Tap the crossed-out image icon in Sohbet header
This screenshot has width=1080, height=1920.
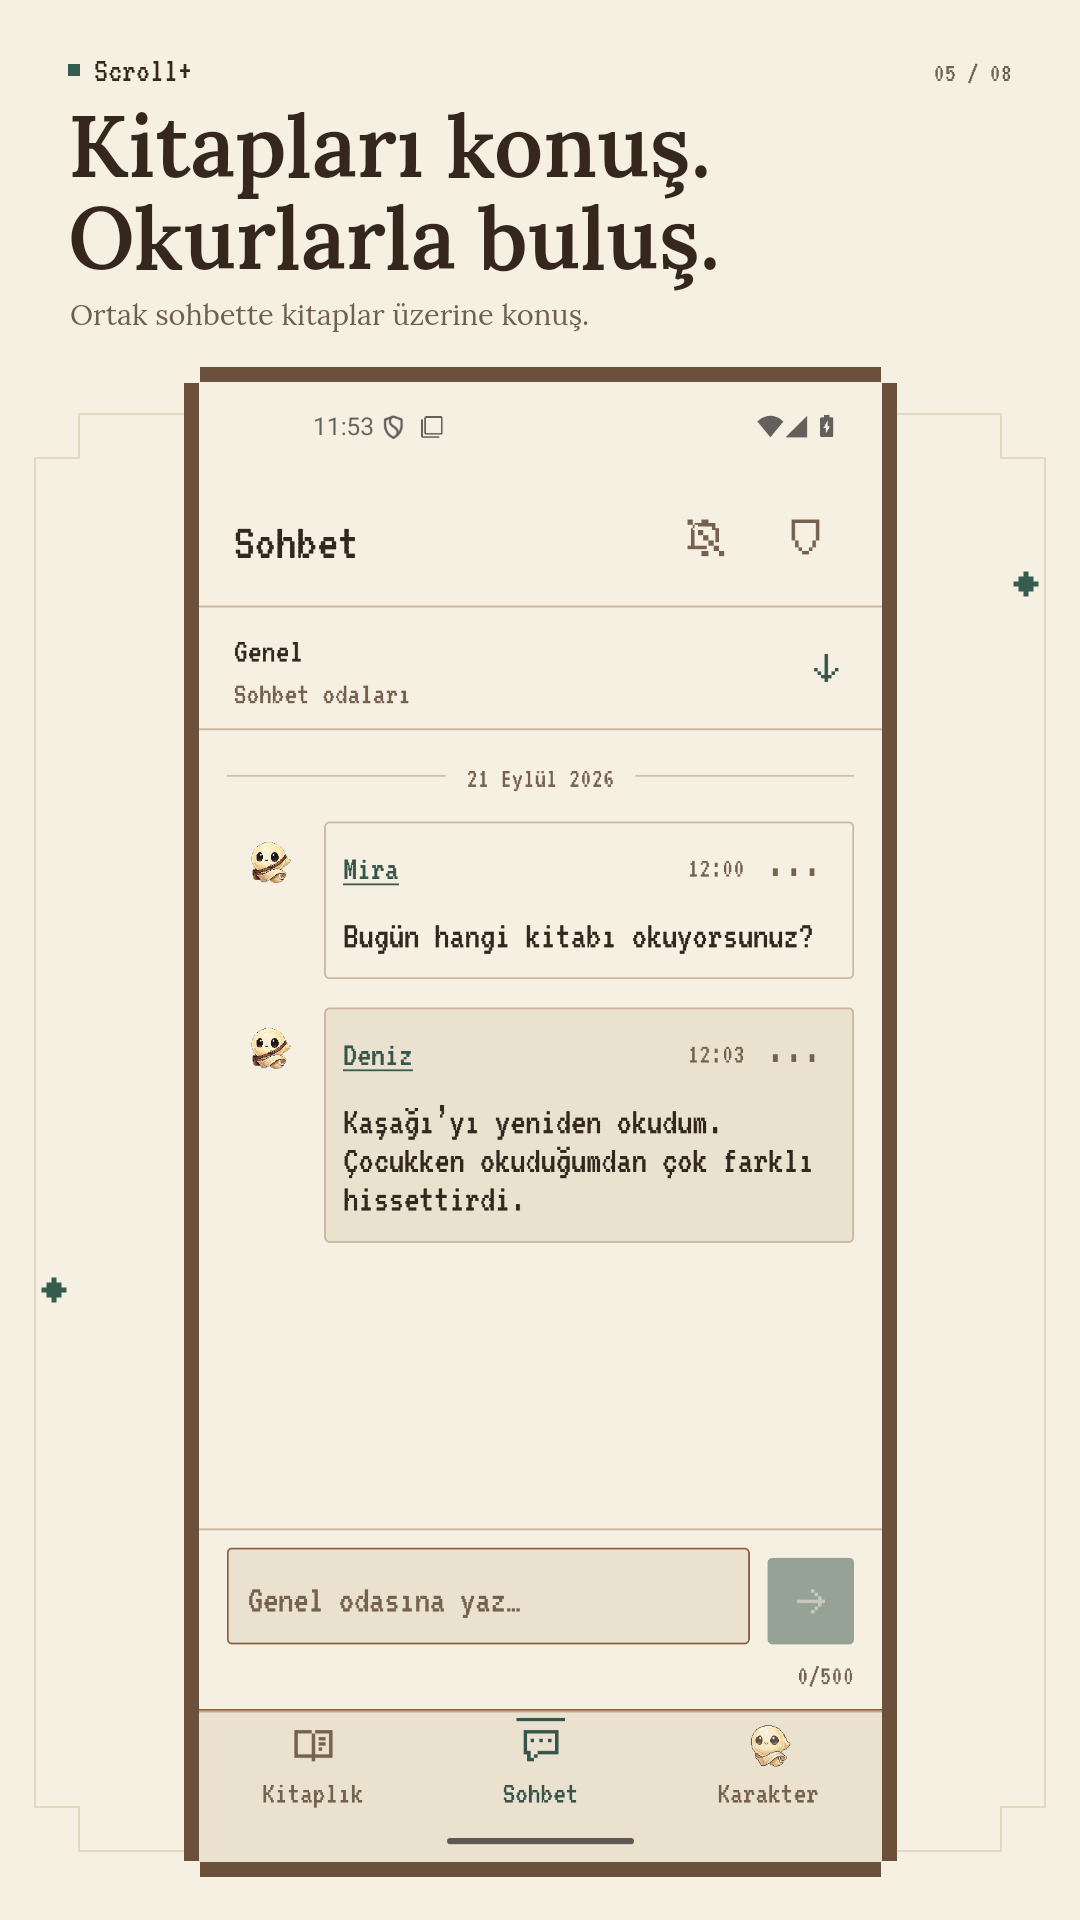[x=705, y=538]
